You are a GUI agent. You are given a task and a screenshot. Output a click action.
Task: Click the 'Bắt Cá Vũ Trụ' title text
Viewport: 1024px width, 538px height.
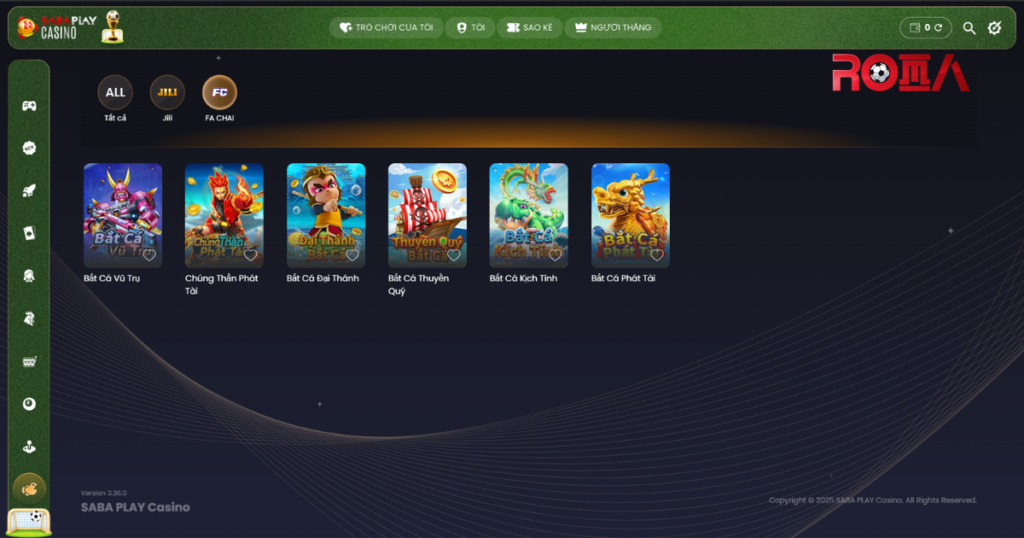(112, 278)
